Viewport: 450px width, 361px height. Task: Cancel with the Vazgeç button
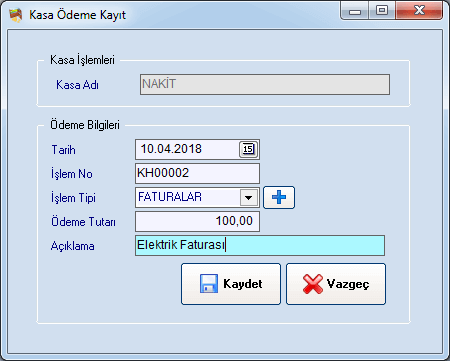pyautogui.click(x=336, y=284)
